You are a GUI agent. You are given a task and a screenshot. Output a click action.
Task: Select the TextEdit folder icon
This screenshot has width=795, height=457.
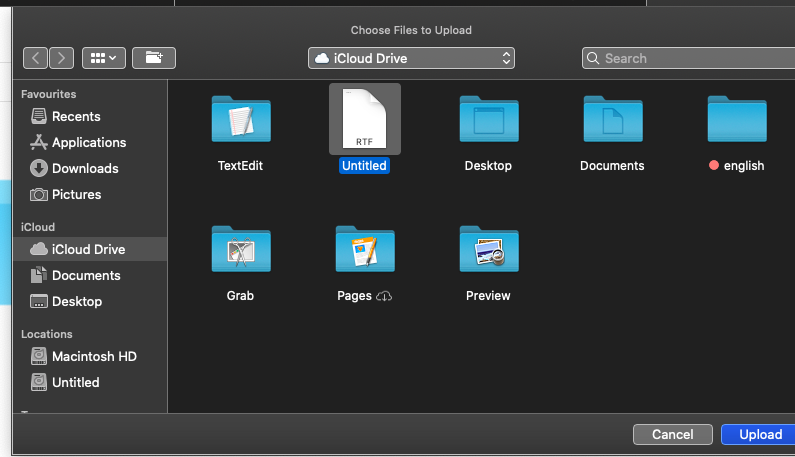pyautogui.click(x=241, y=119)
